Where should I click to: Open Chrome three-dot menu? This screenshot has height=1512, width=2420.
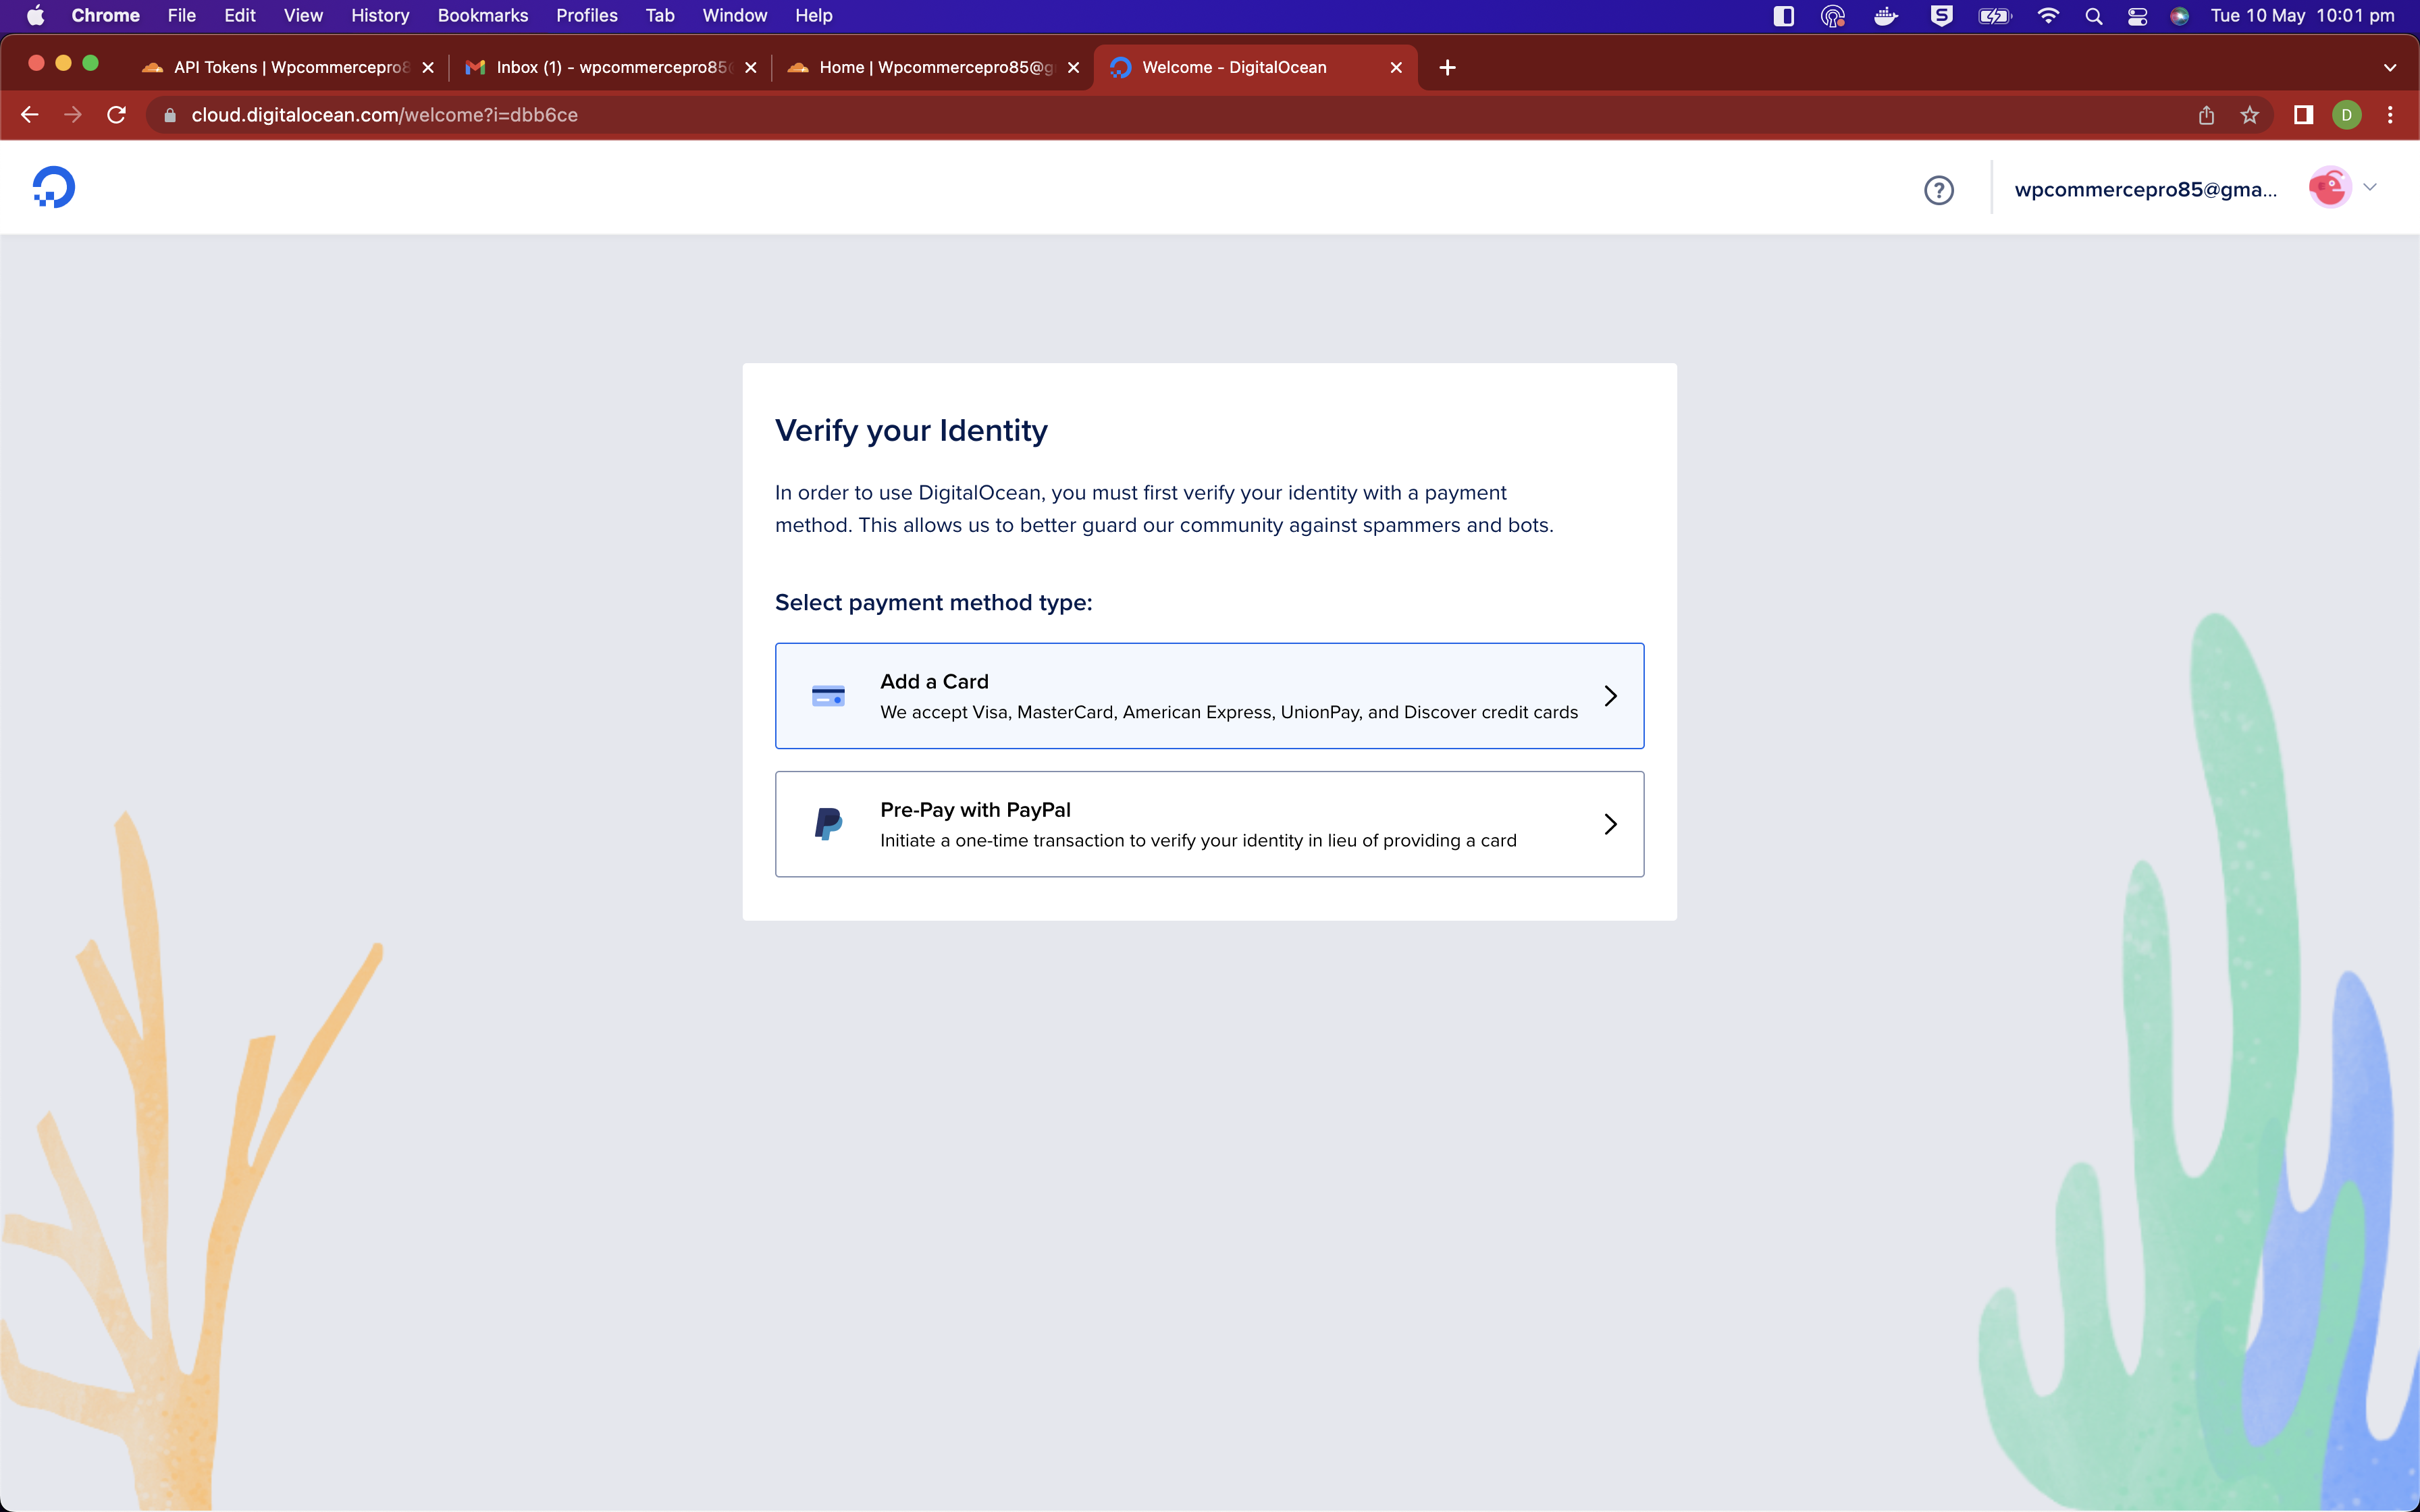click(x=2390, y=115)
